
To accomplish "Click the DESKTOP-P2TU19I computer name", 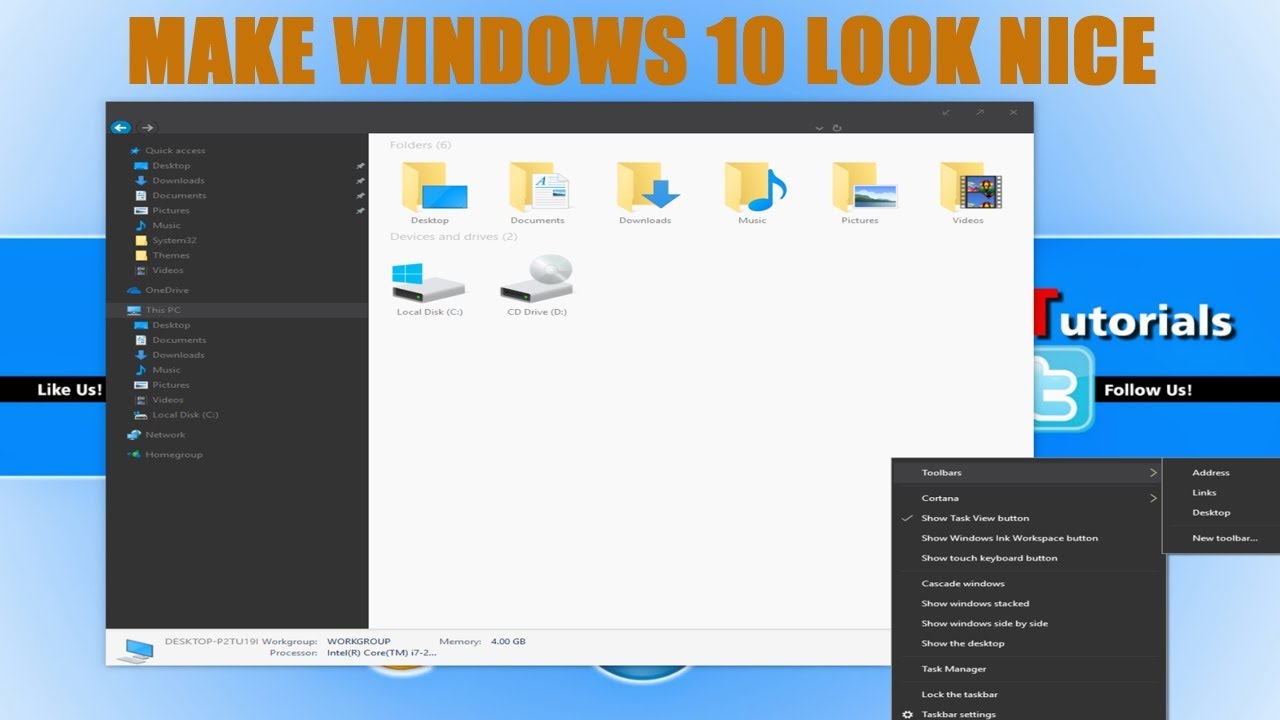I will [214, 641].
